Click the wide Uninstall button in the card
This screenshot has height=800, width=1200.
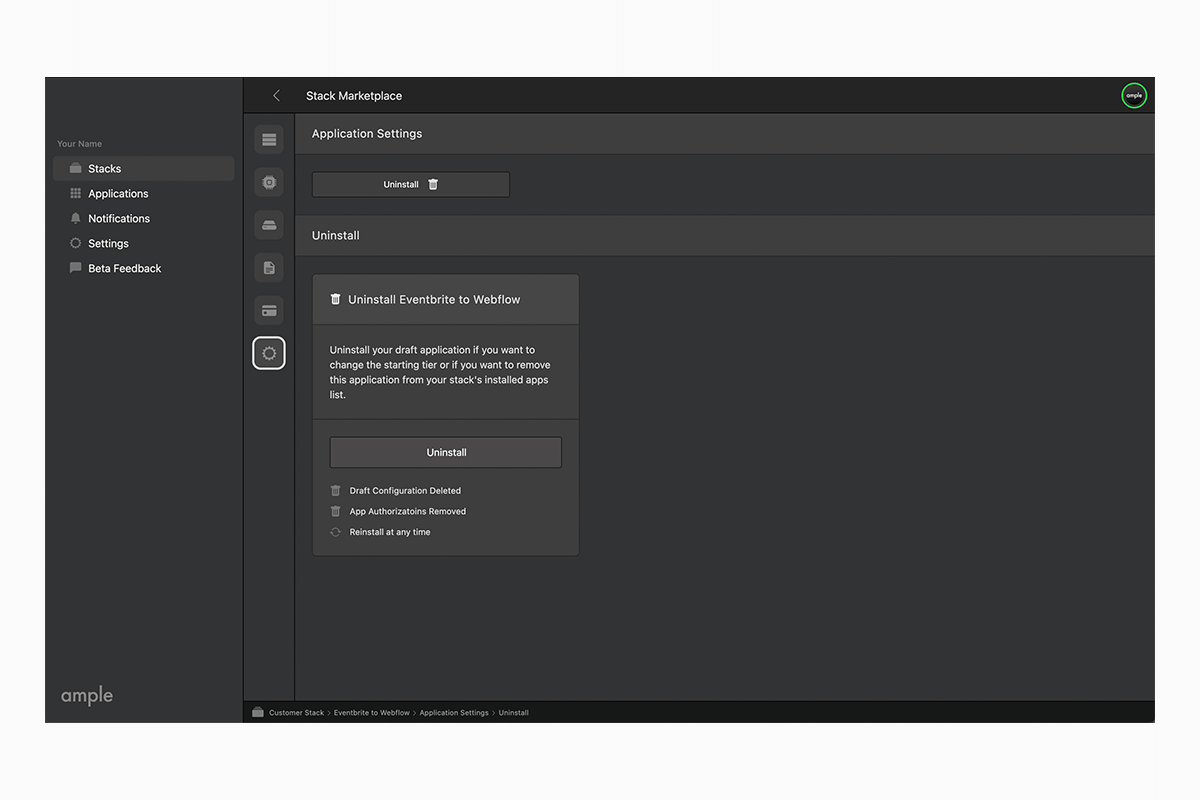pos(446,453)
